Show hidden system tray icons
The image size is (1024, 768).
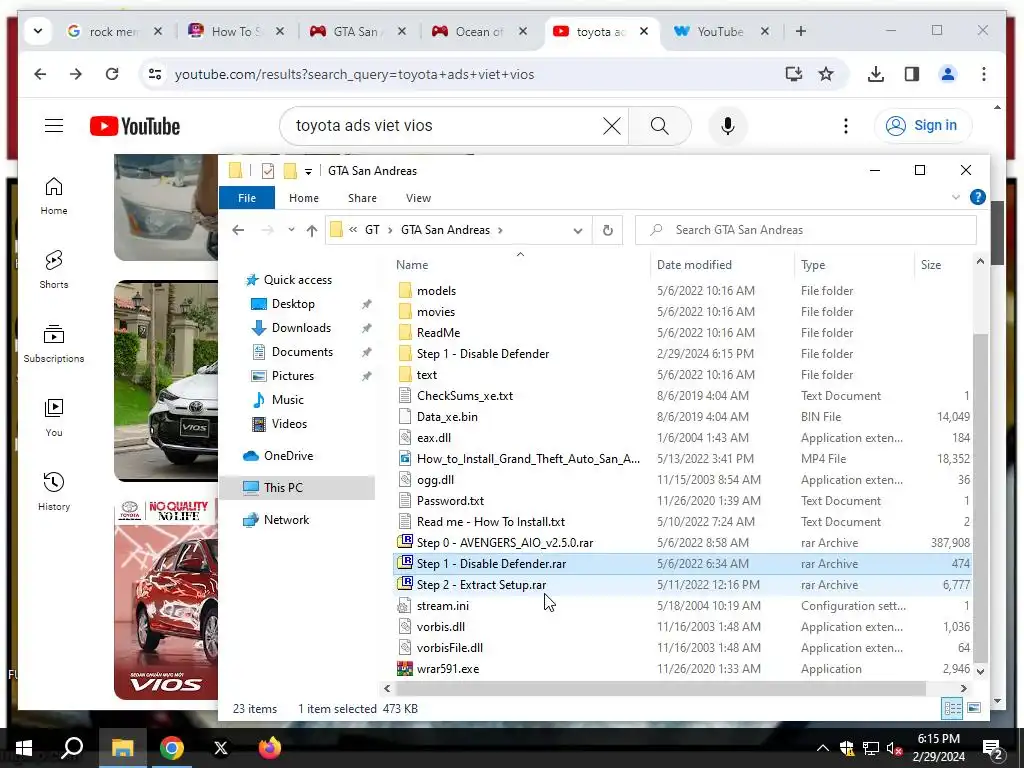pyautogui.click(x=823, y=748)
